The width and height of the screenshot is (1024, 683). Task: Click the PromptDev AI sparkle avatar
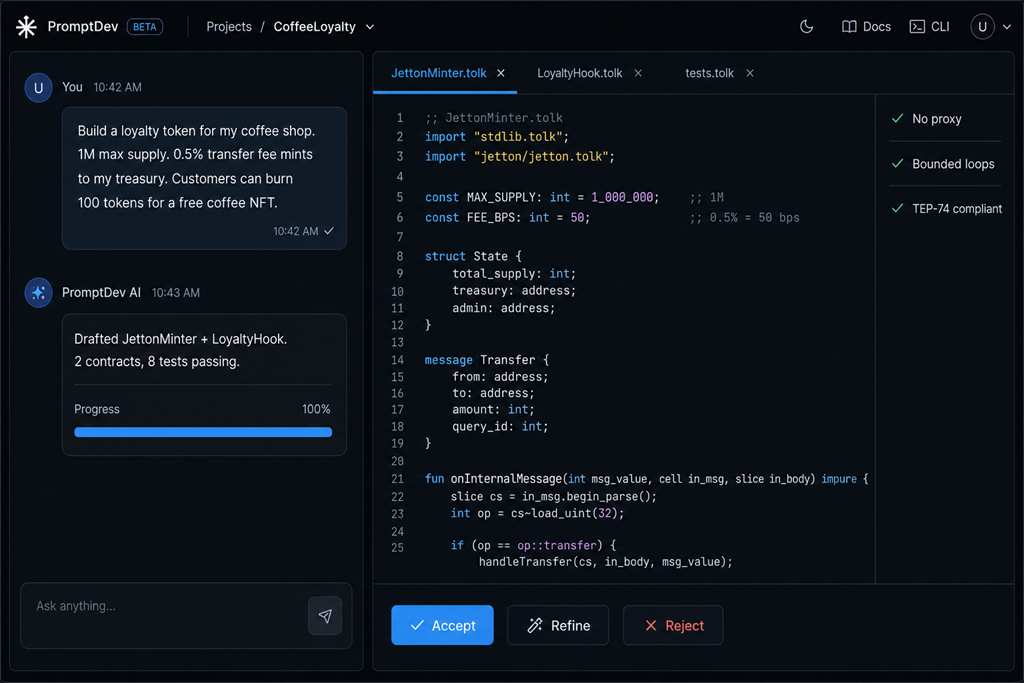(x=39, y=293)
